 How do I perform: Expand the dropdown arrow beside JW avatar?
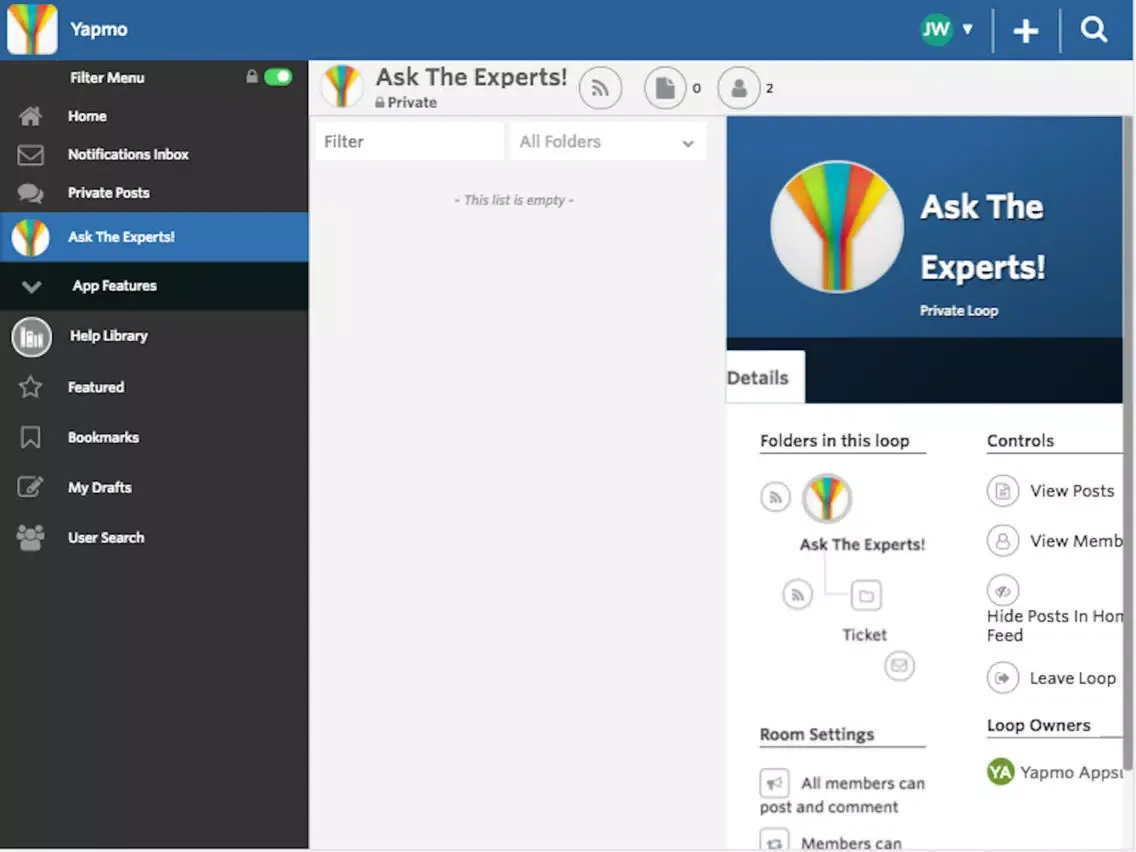967,30
